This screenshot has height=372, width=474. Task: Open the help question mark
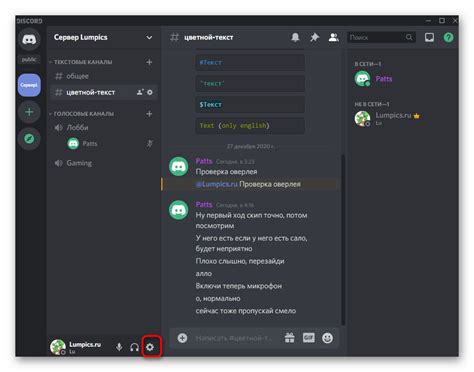(449, 37)
